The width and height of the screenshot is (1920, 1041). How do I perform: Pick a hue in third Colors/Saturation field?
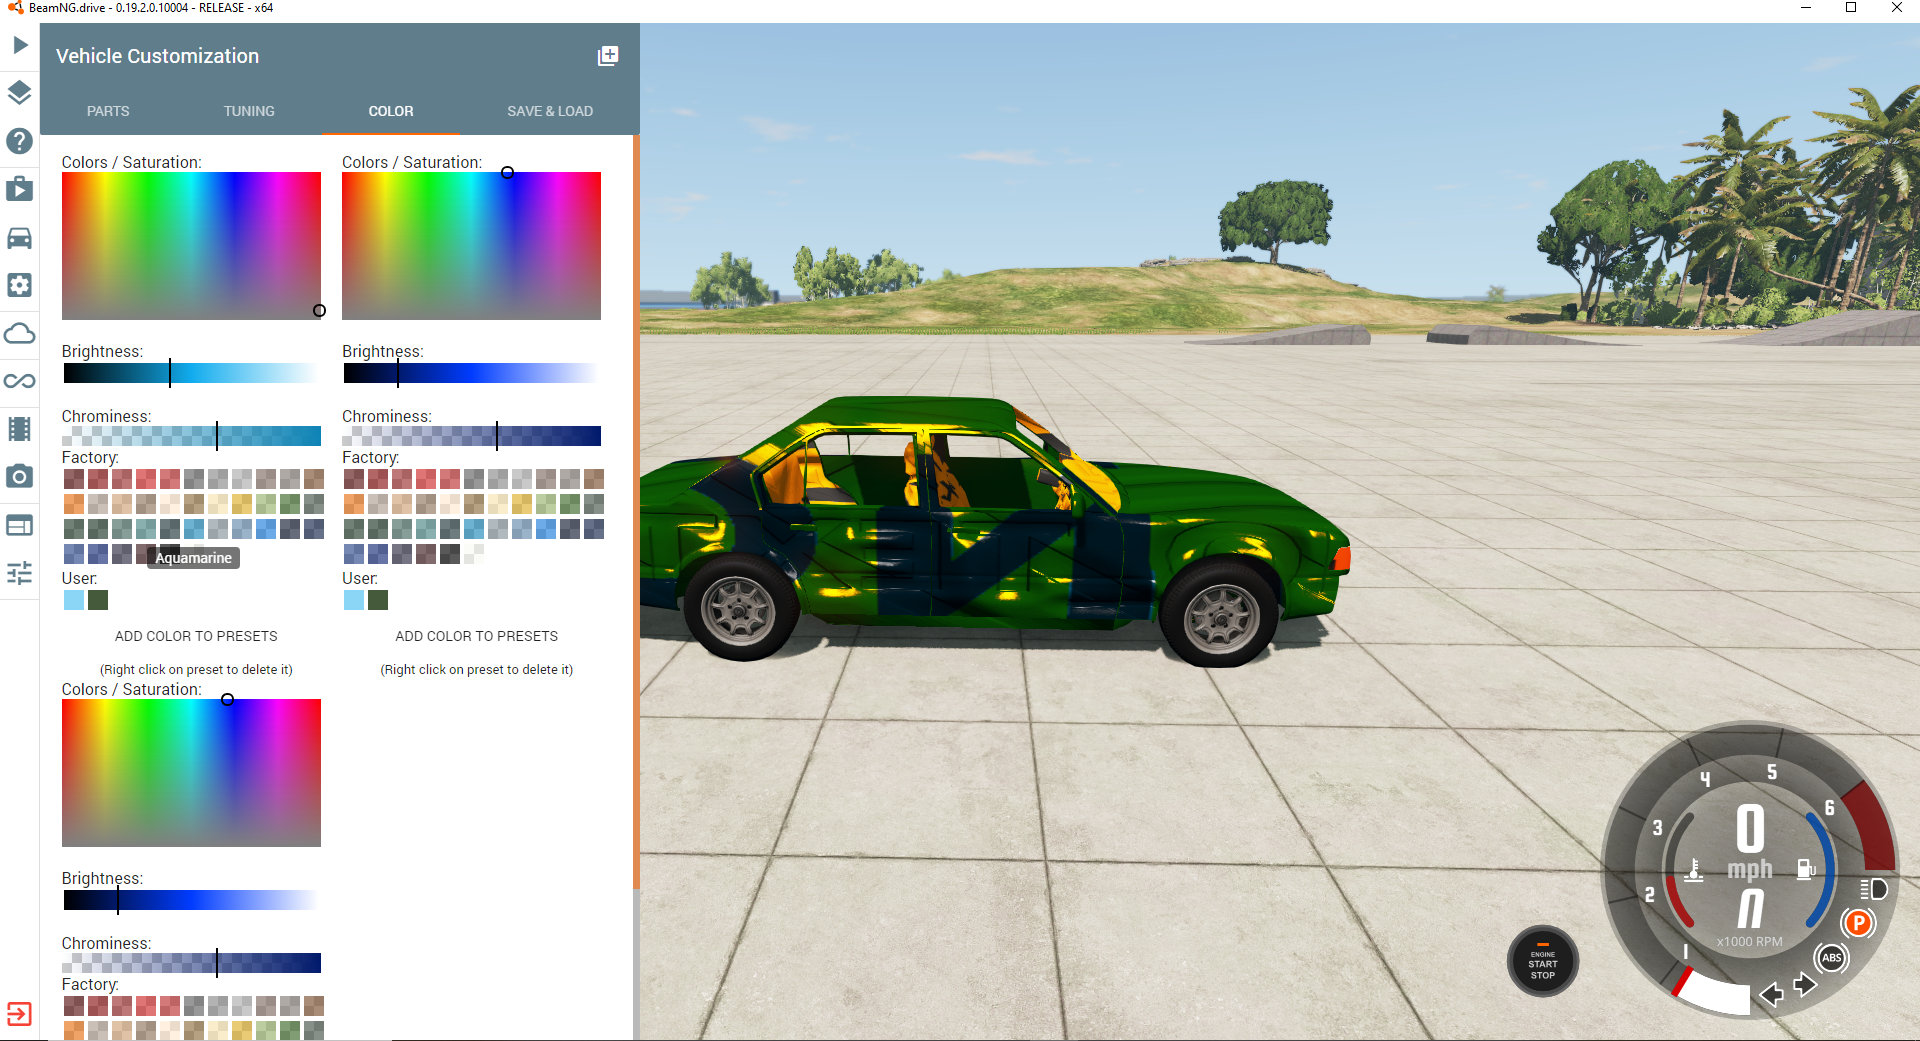(191, 773)
